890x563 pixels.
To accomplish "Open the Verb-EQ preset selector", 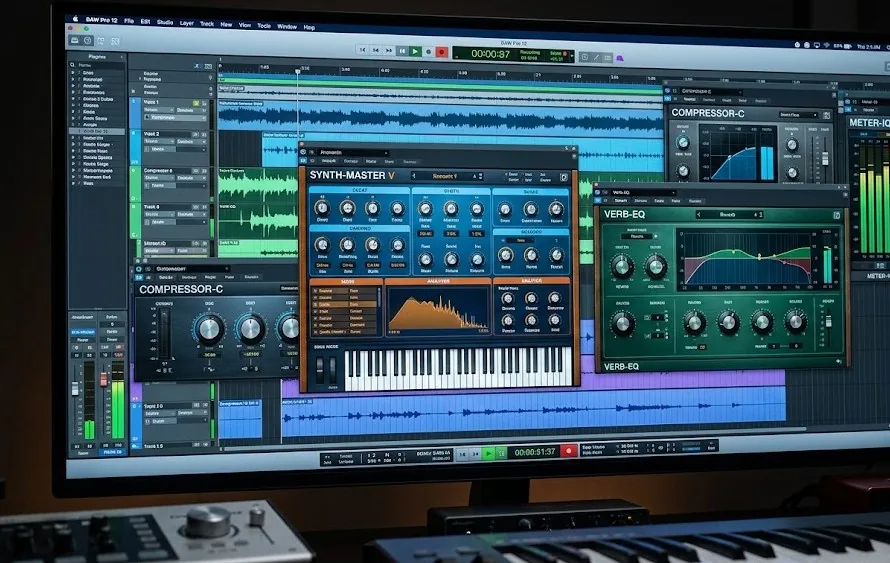I will click(729, 215).
